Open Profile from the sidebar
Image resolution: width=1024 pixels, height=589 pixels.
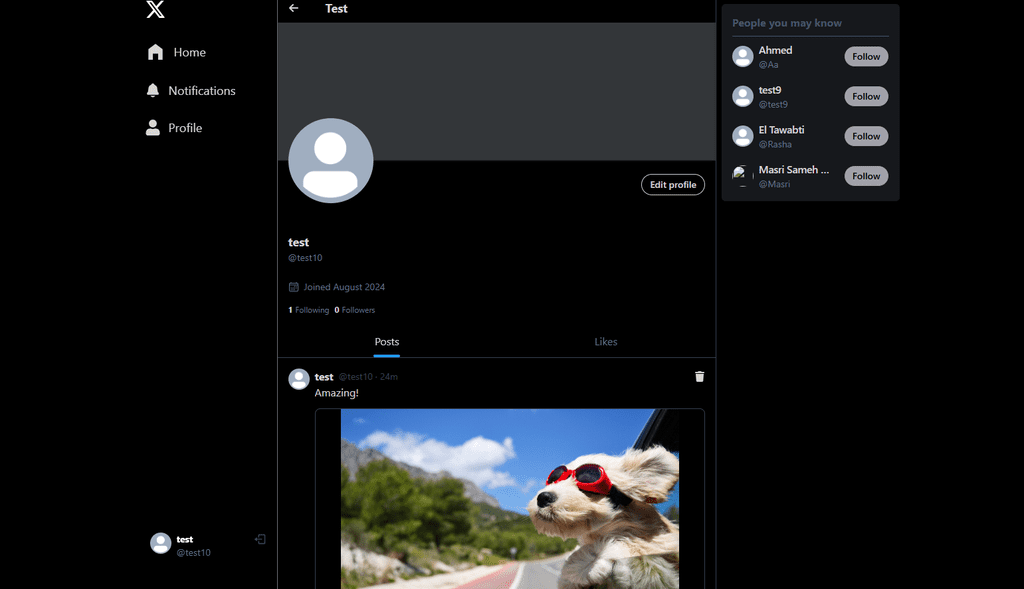(174, 128)
